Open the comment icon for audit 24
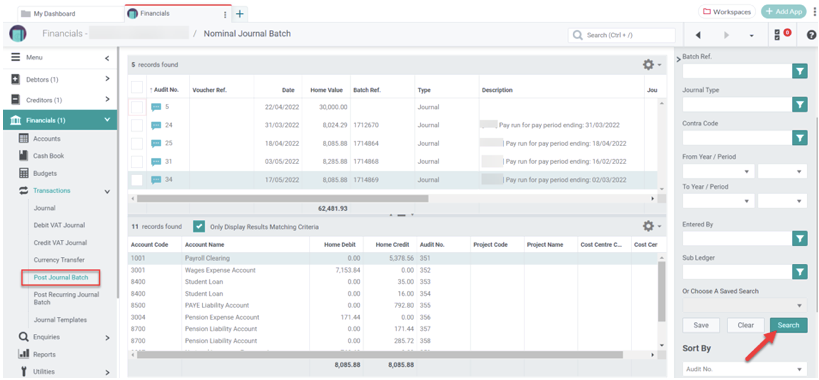Image resolution: width=819 pixels, height=380 pixels. [156, 125]
